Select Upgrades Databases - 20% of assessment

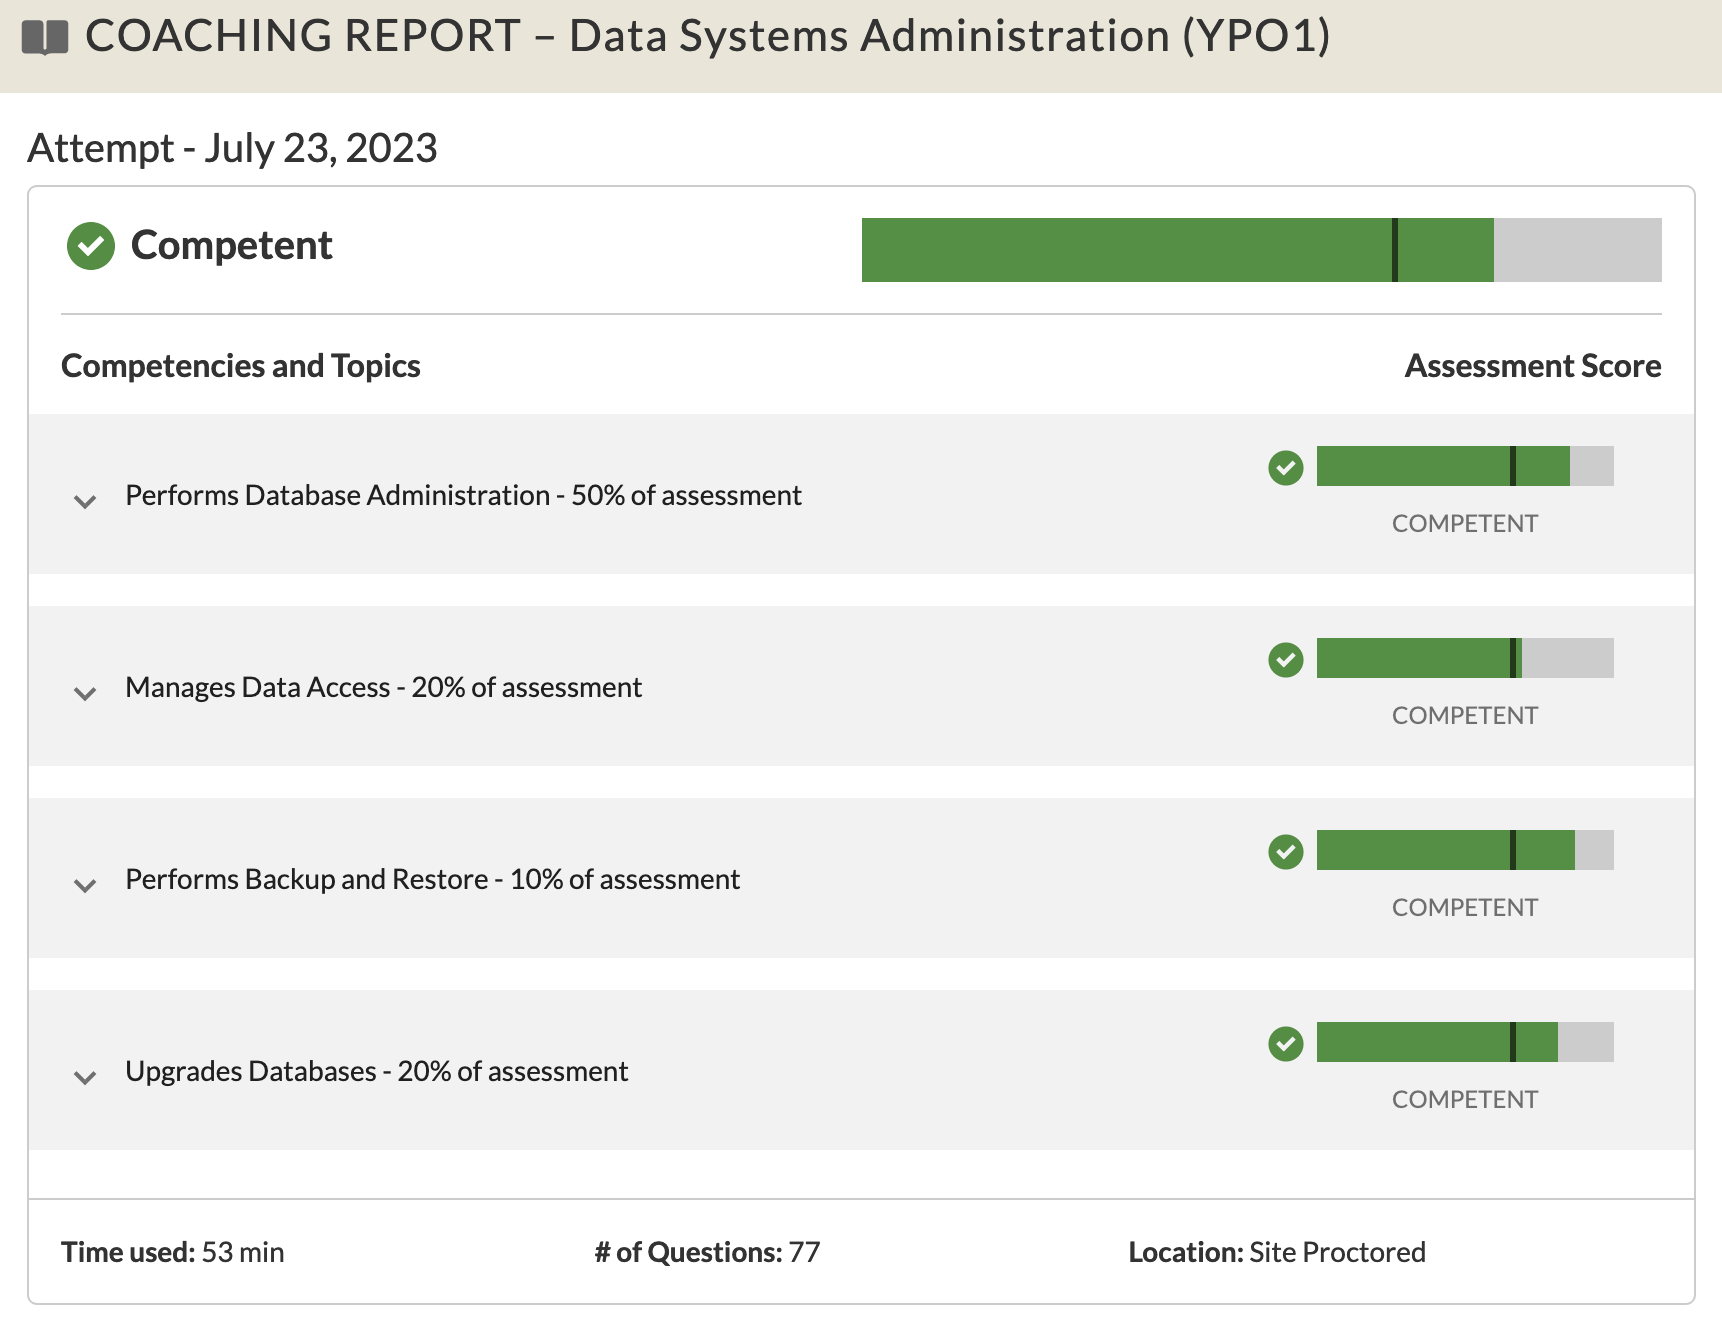click(376, 1071)
